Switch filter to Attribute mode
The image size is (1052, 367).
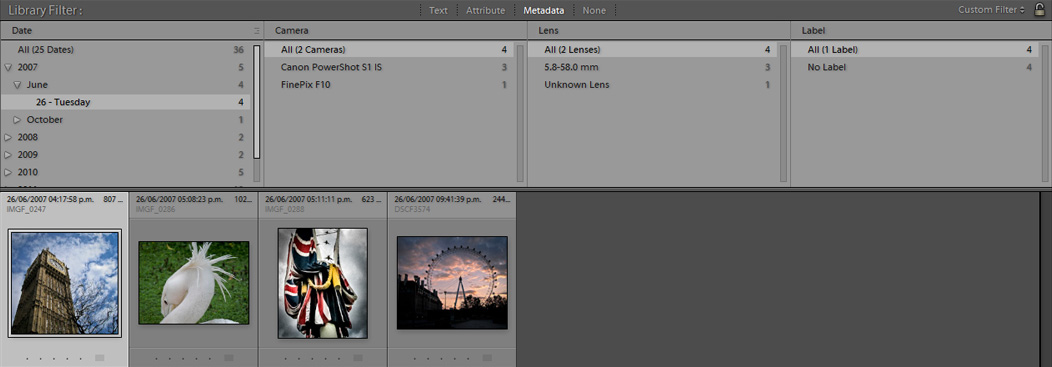coord(486,10)
